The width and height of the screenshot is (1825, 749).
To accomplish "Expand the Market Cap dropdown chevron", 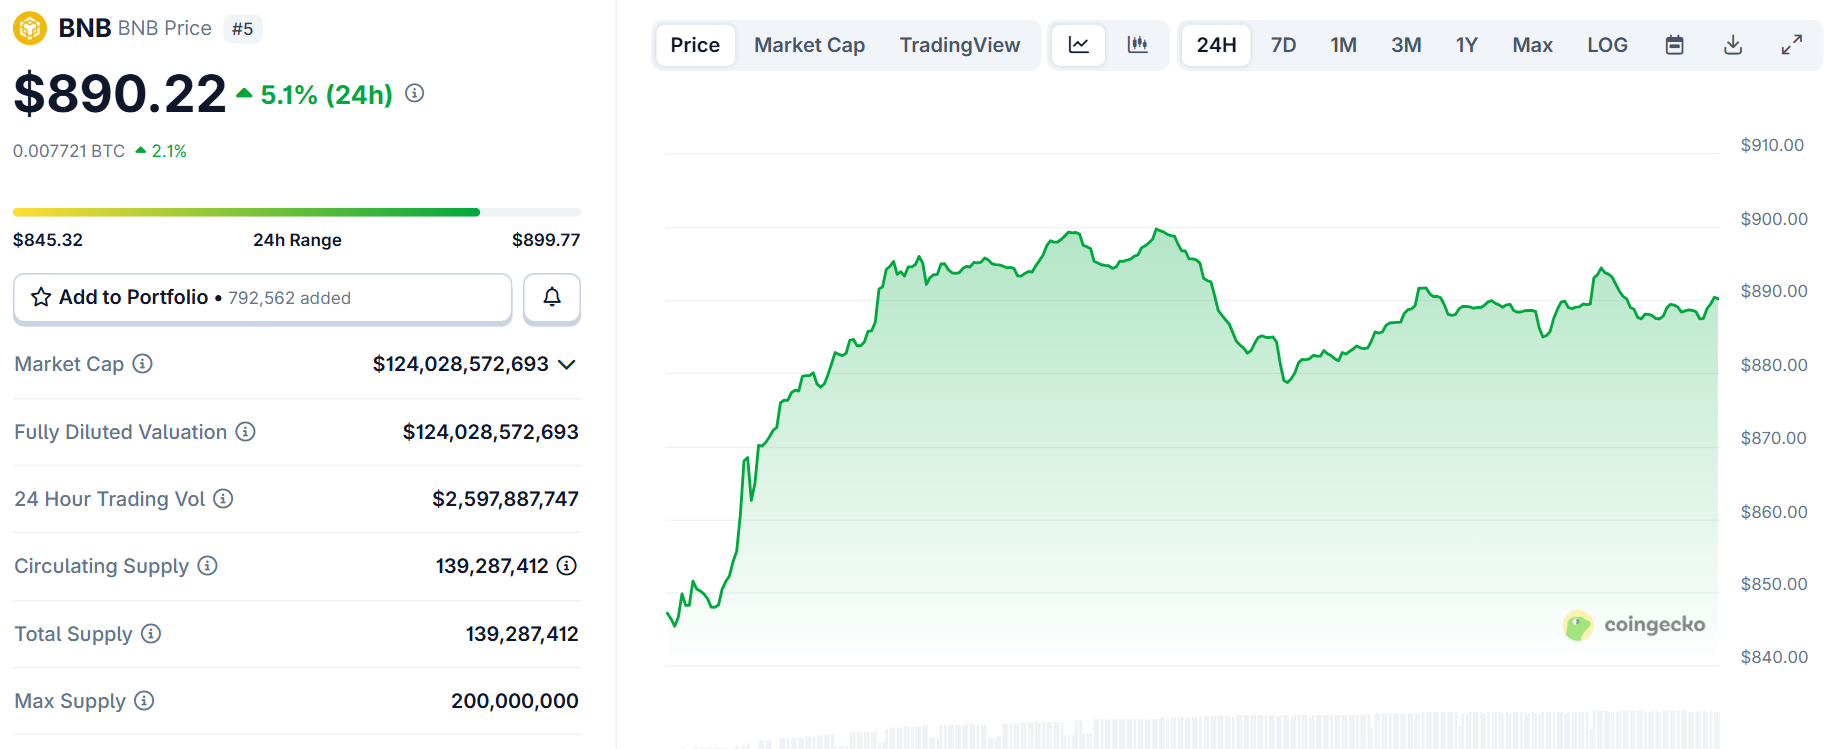I will click(567, 364).
